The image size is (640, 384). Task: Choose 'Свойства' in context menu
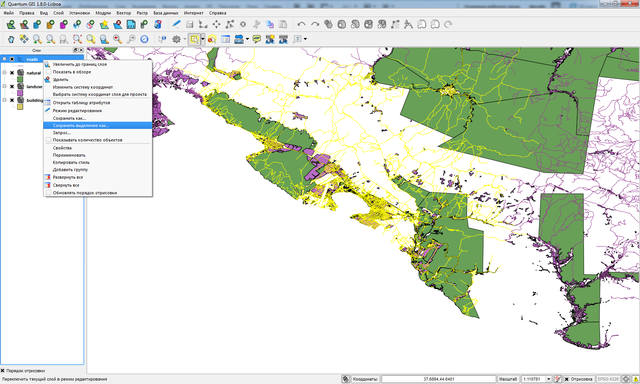click(98, 148)
